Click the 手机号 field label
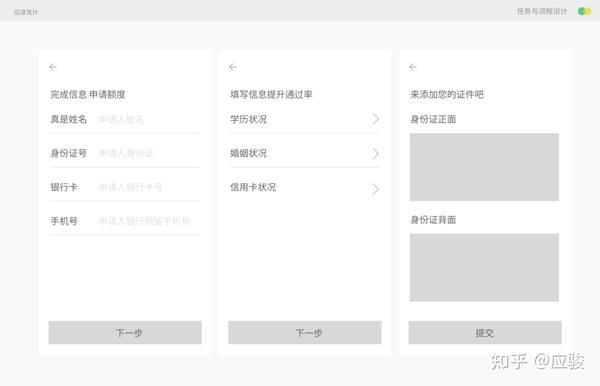This screenshot has width=600, height=386. point(64,221)
